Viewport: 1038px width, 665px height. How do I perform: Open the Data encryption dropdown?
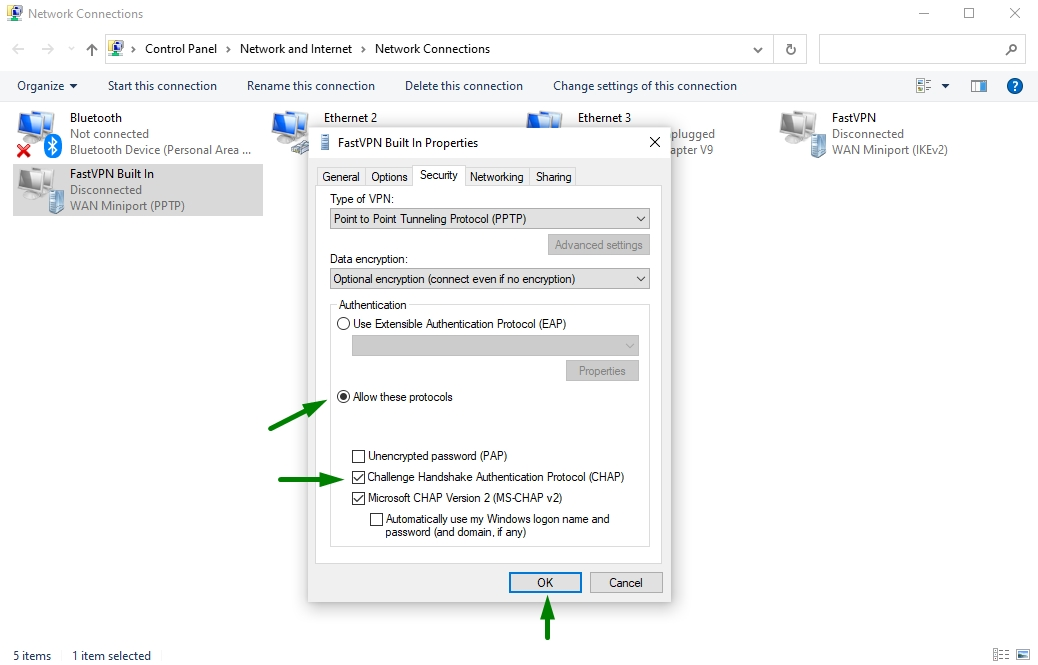pyautogui.click(x=490, y=279)
